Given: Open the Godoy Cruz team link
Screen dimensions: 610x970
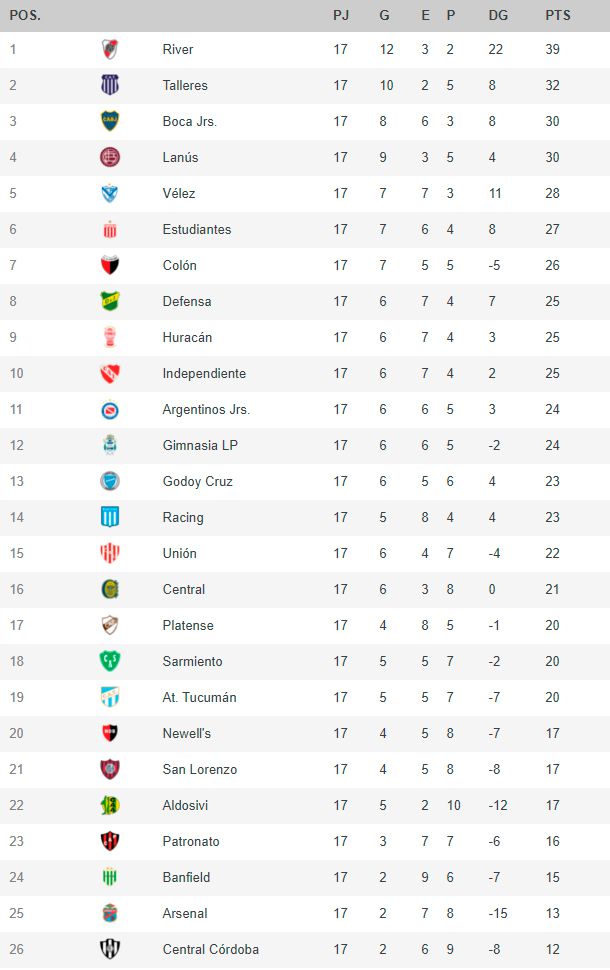Looking at the screenshot, I should (x=198, y=481).
